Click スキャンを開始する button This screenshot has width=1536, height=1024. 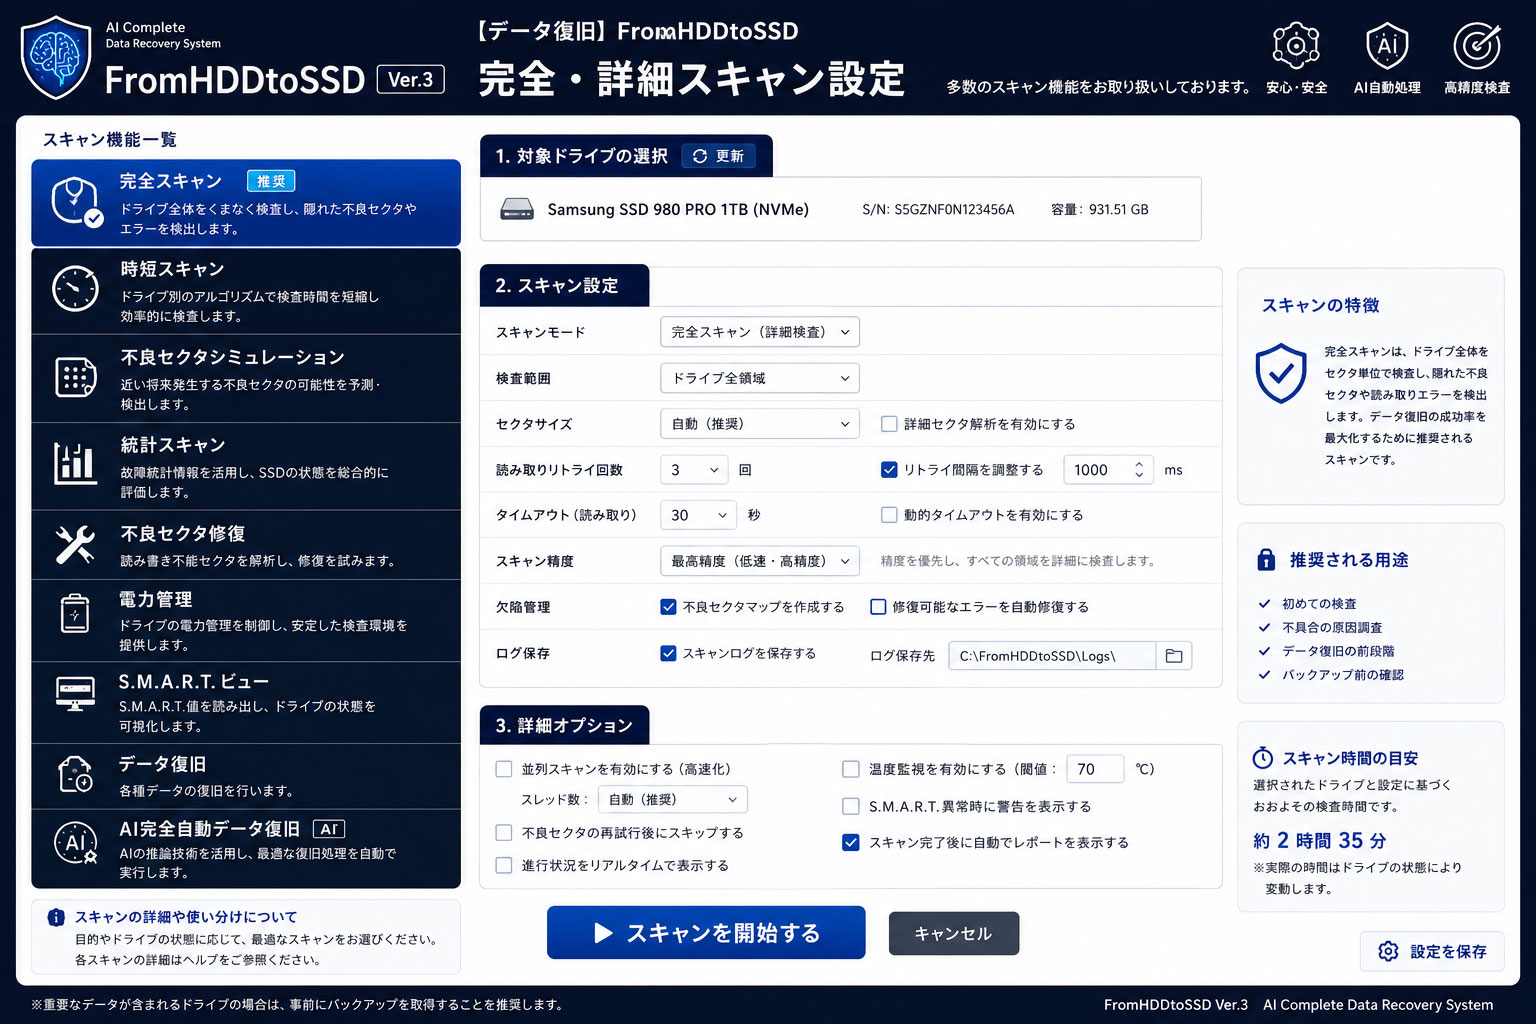pyautogui.click(x=706, y=933)
